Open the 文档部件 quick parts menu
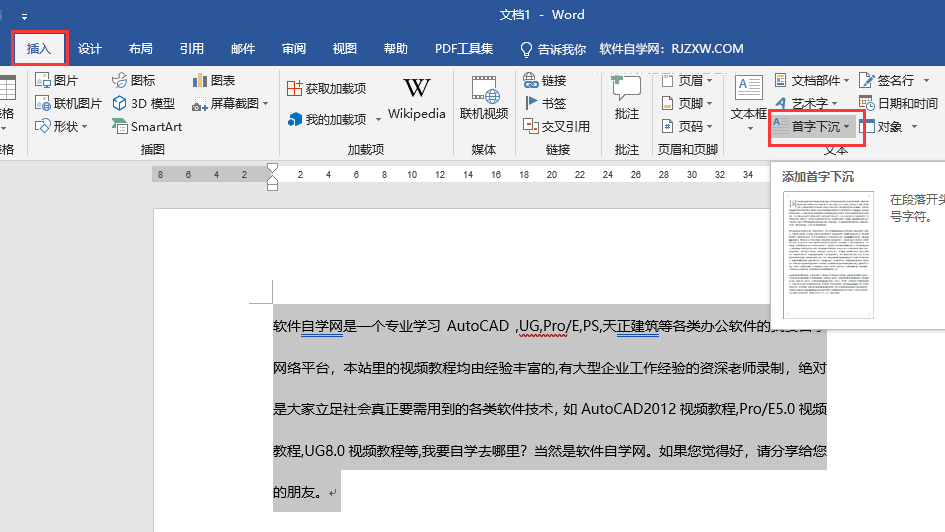Image resolution: width=945 pixels, height=532 pixels. [811, 80]
